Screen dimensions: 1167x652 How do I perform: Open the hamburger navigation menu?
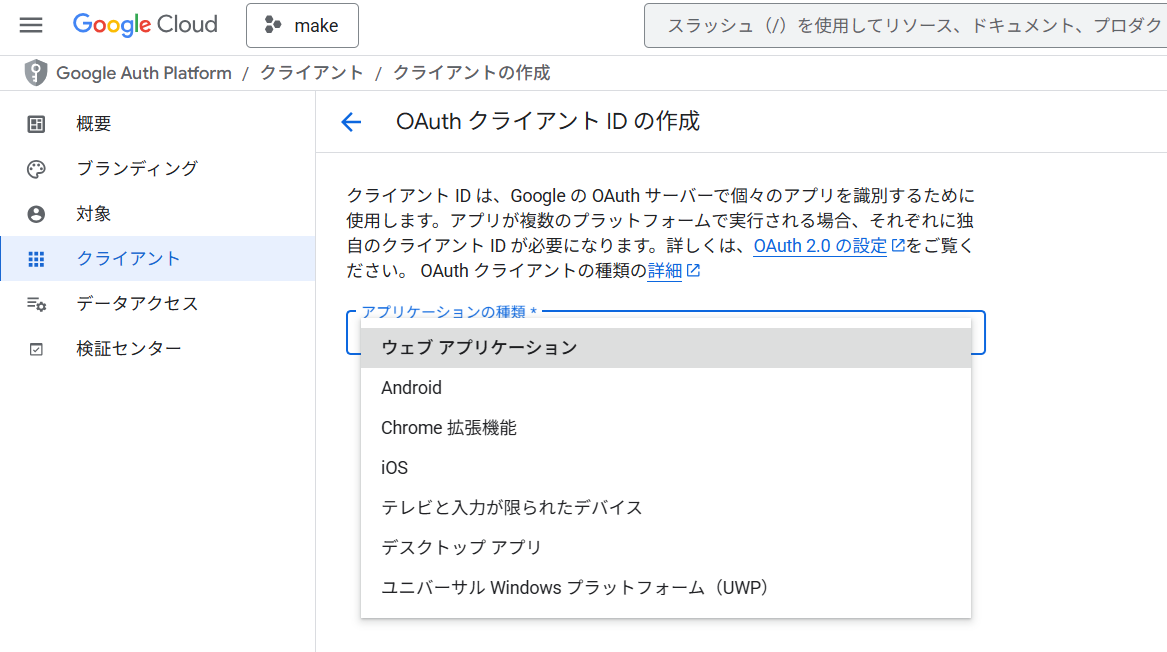pyautogui.click(x=31, y=25)
